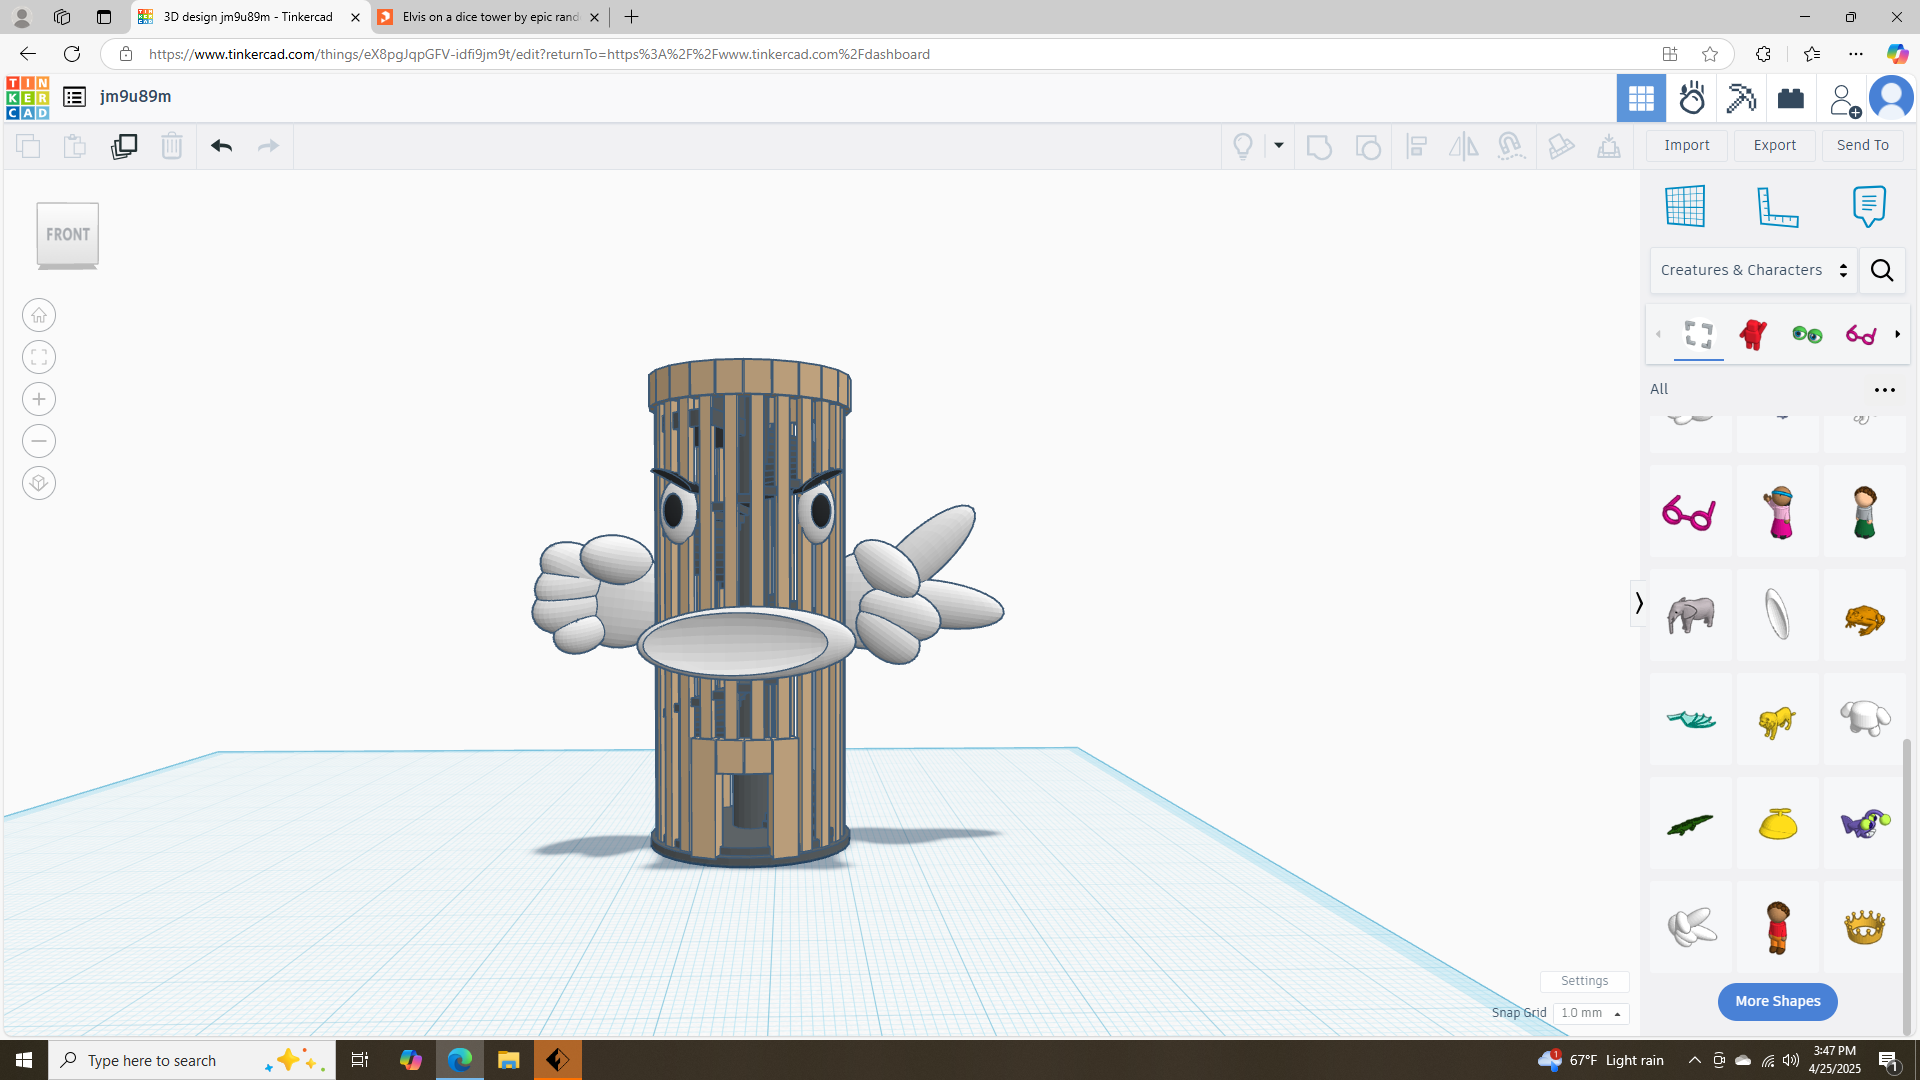Click the Delete trash icon
The height and width of the screenshot is (1080, 1920).
click(x=172, y=146)
